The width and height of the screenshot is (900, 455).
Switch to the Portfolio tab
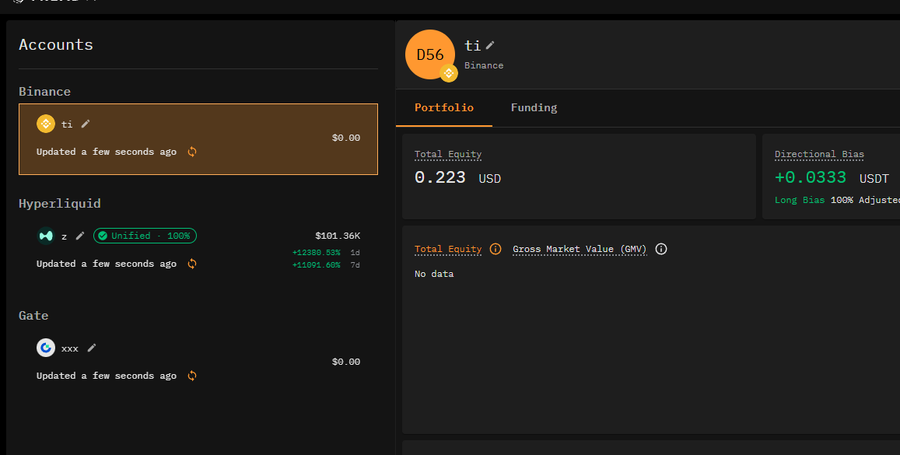[444, 108]
